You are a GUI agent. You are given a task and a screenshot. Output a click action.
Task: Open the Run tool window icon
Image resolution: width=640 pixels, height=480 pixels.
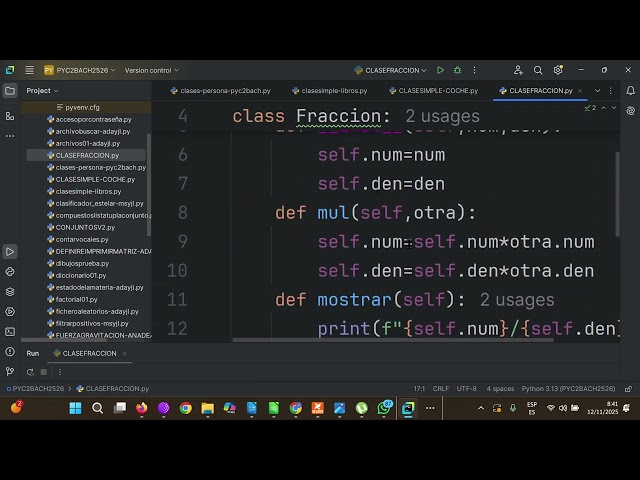click(10, 251)
